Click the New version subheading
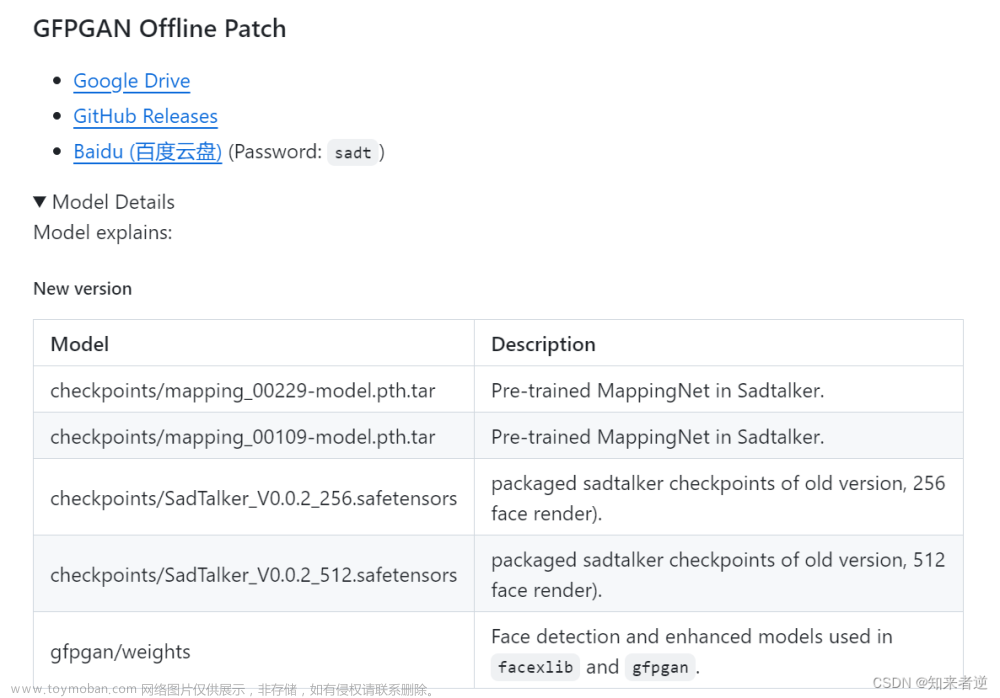The width and height of the screenshot is (1000, 698). (83, 288)
